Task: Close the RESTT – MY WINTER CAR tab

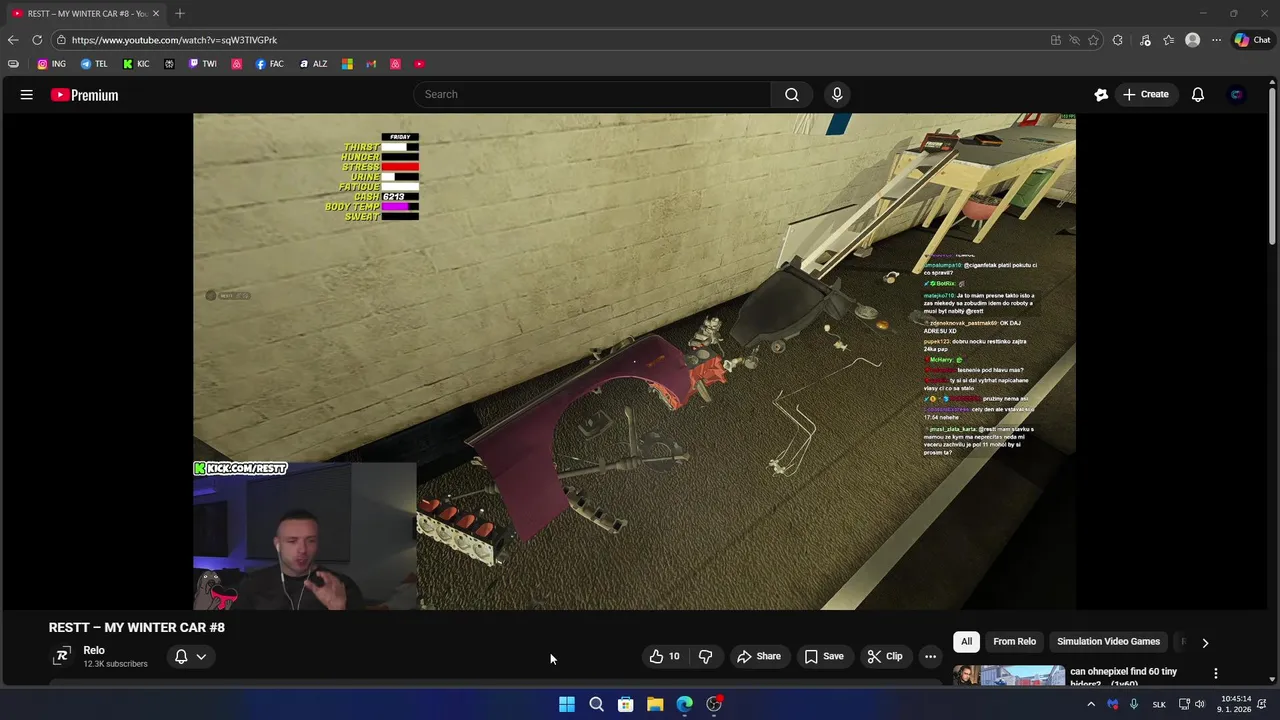Action: [156, 13]
